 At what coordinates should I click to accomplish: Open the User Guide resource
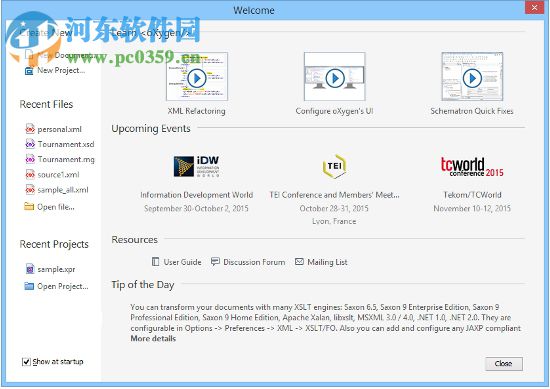pos(182,262)
